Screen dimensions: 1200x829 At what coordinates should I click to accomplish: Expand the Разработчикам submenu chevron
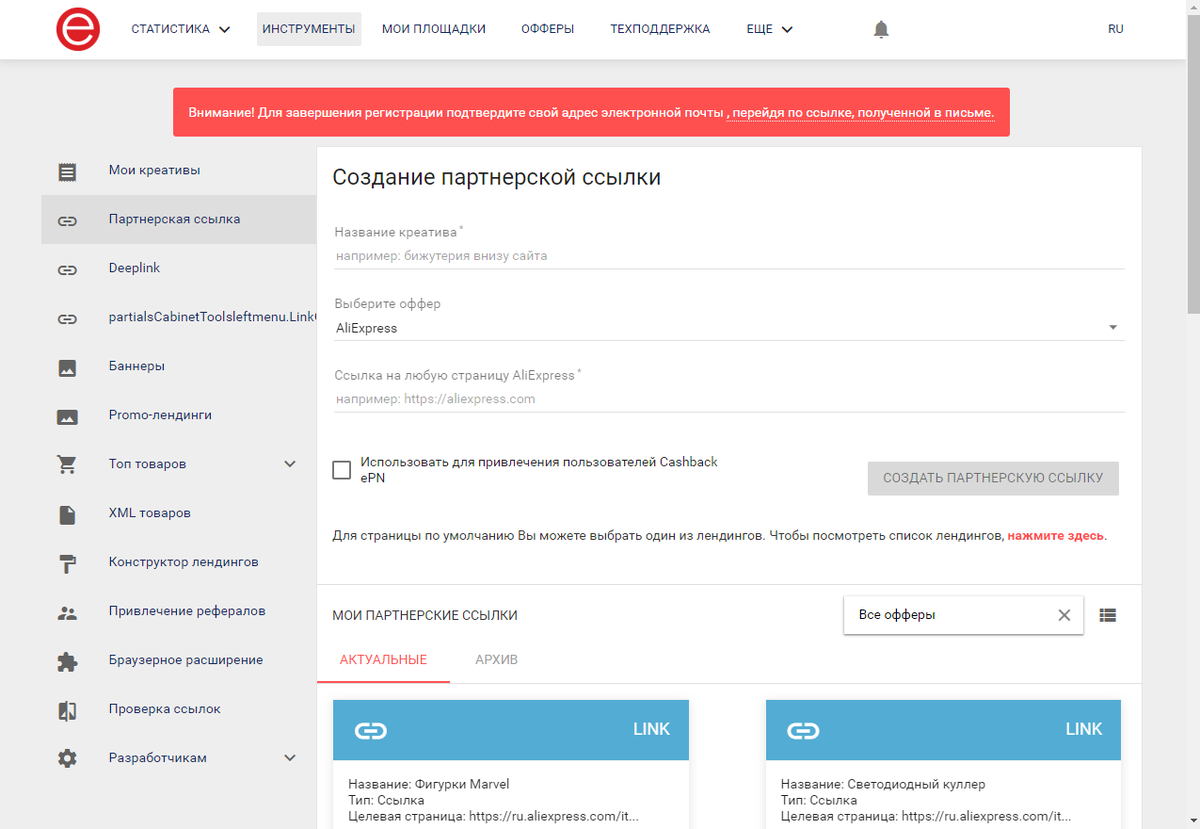(x=290, y=758)
